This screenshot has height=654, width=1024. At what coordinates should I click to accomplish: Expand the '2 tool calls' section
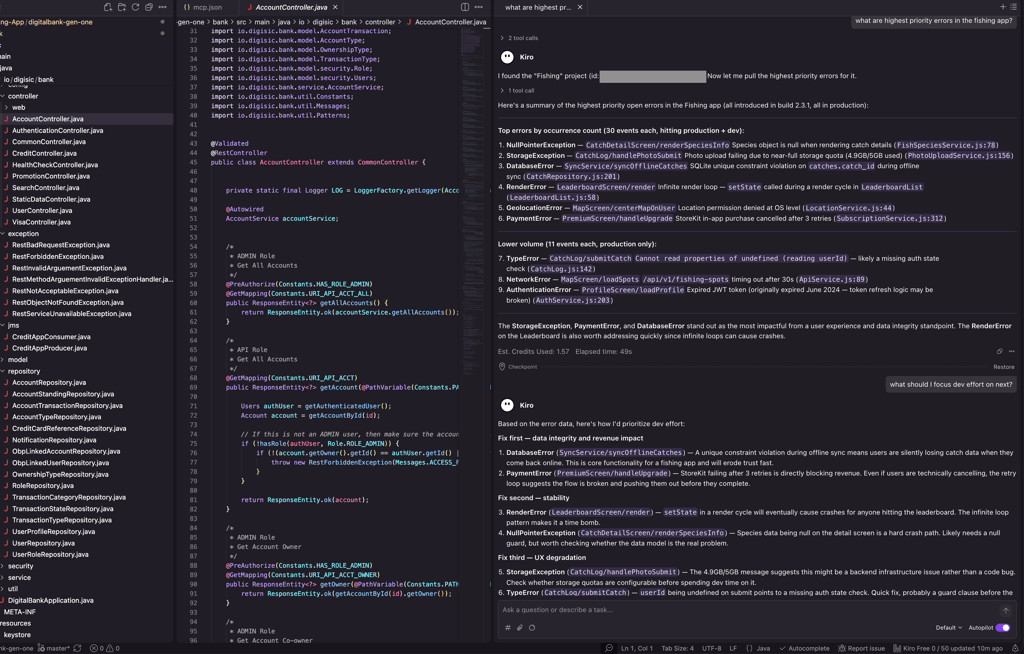click(519, 38)
